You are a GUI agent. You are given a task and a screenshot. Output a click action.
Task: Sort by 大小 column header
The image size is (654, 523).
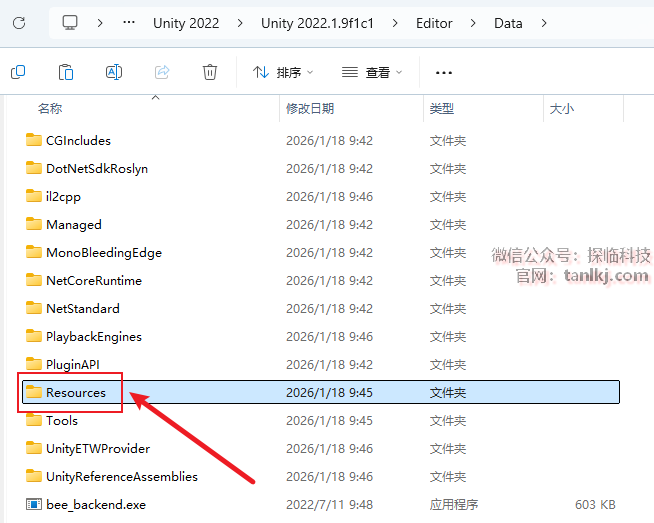coord(562,108)
